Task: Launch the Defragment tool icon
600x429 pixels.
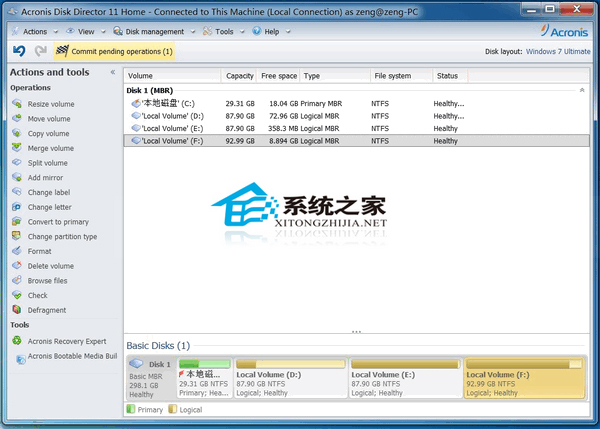Action: coord(17,310)
